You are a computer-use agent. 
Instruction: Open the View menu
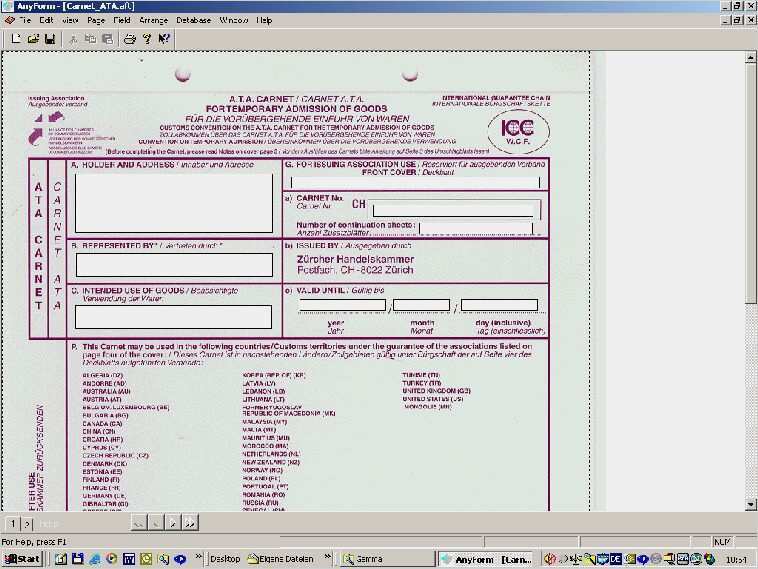[70, 20]
